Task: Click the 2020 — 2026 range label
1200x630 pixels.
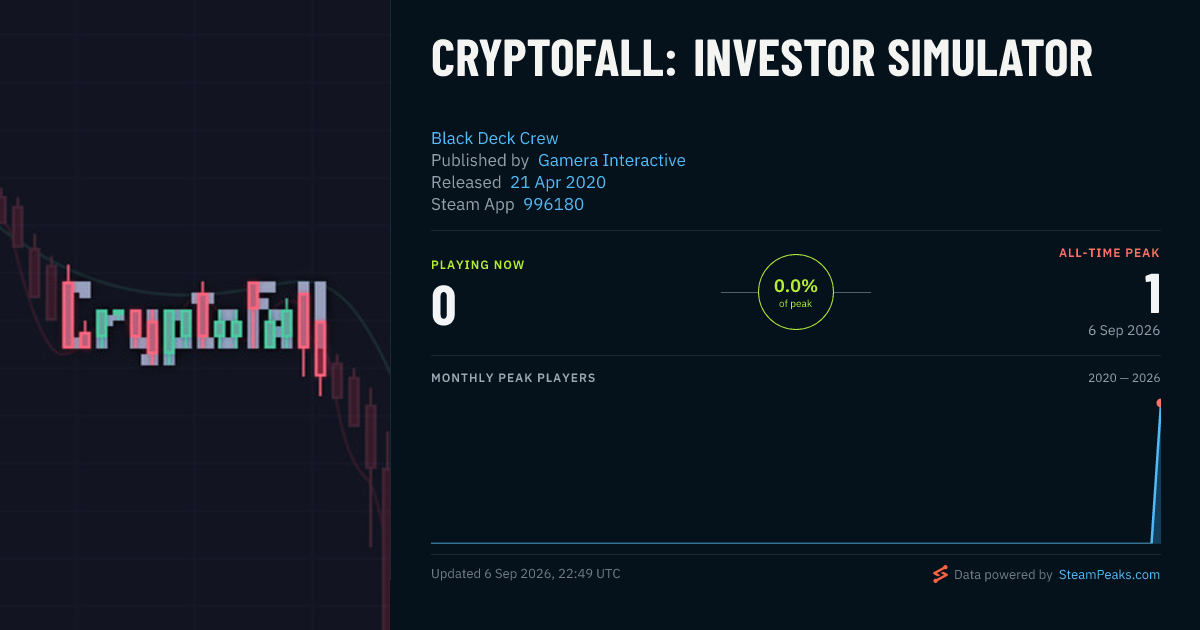Action: tap(1124, 378)
